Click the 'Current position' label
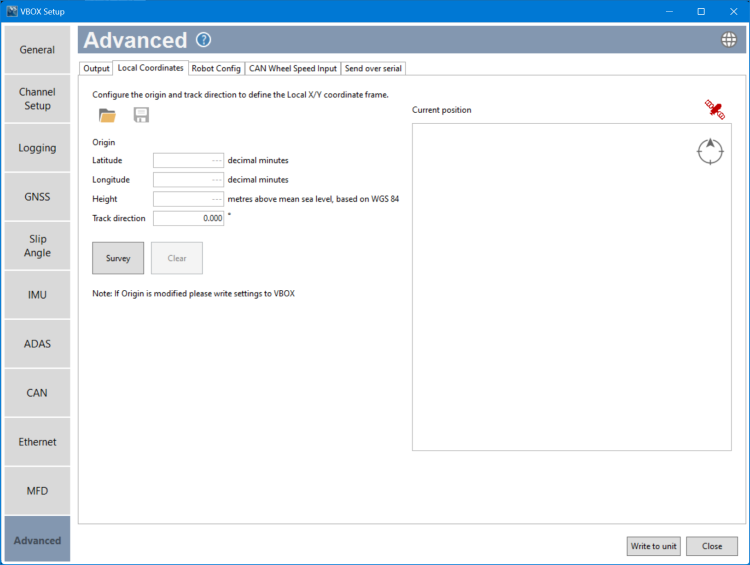 pyautogui.click(x=441, y=110)
